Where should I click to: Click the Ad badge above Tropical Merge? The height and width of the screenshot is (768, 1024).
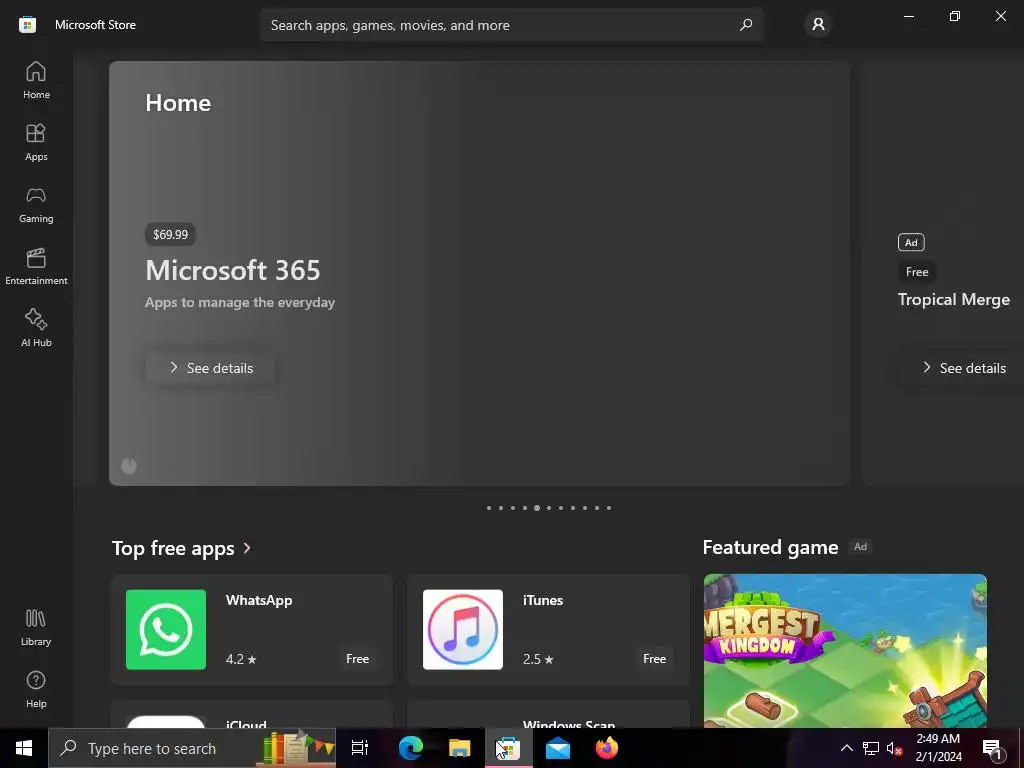click(911, 242)
